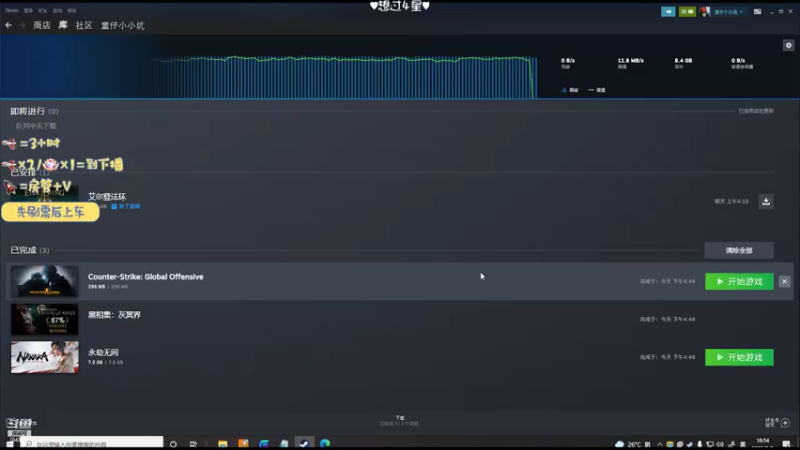This screenshot has height=450, width=800.
Task: Open the 社区 community tab
Action: tap(84, 26)
